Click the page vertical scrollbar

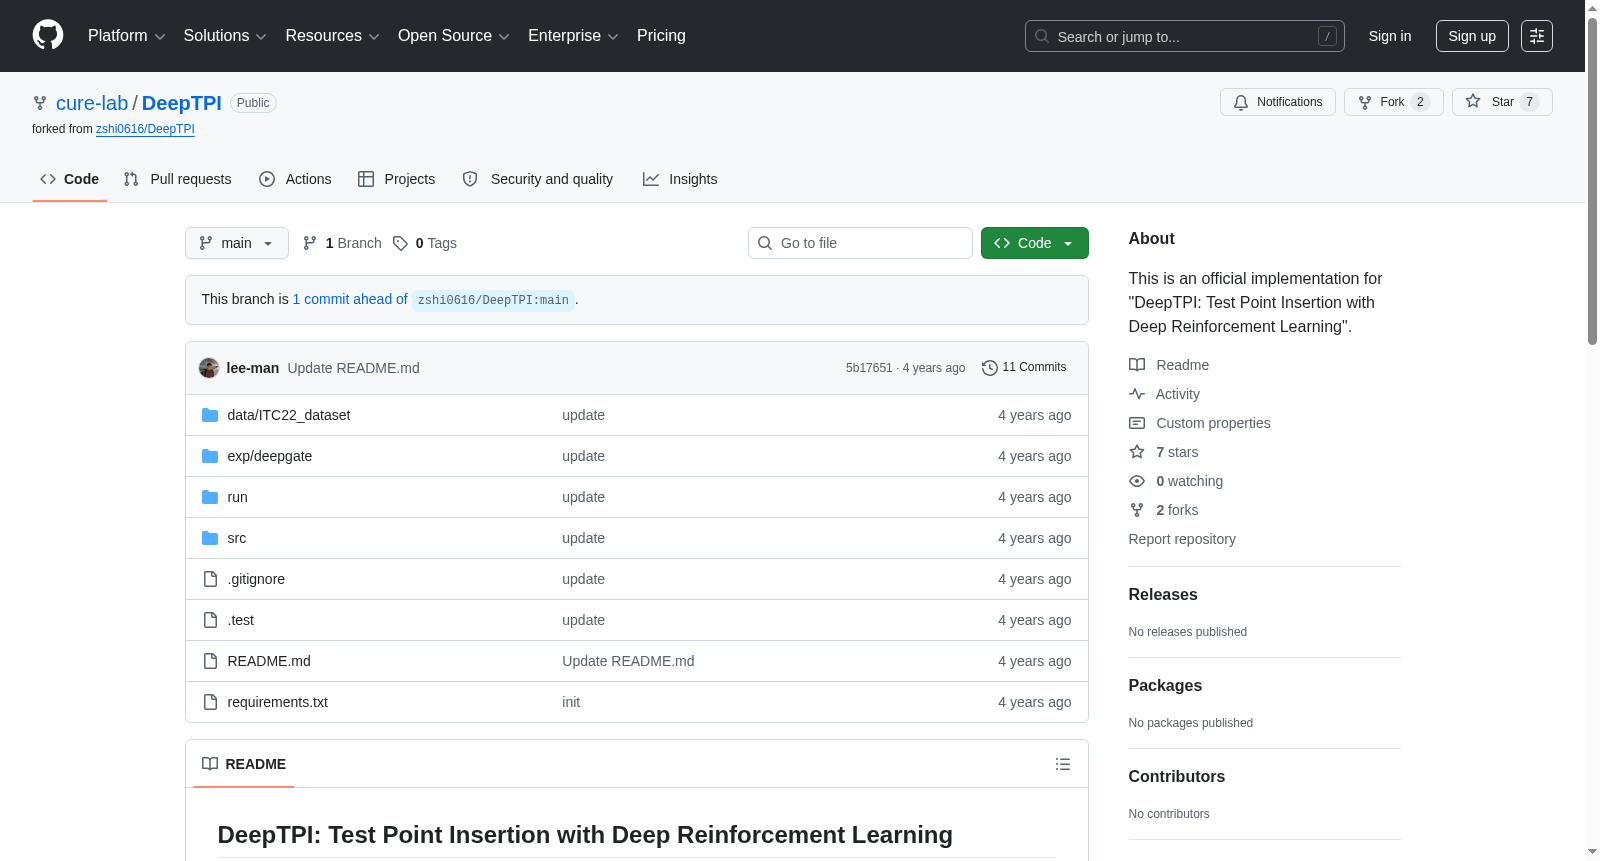(1592, 180)
